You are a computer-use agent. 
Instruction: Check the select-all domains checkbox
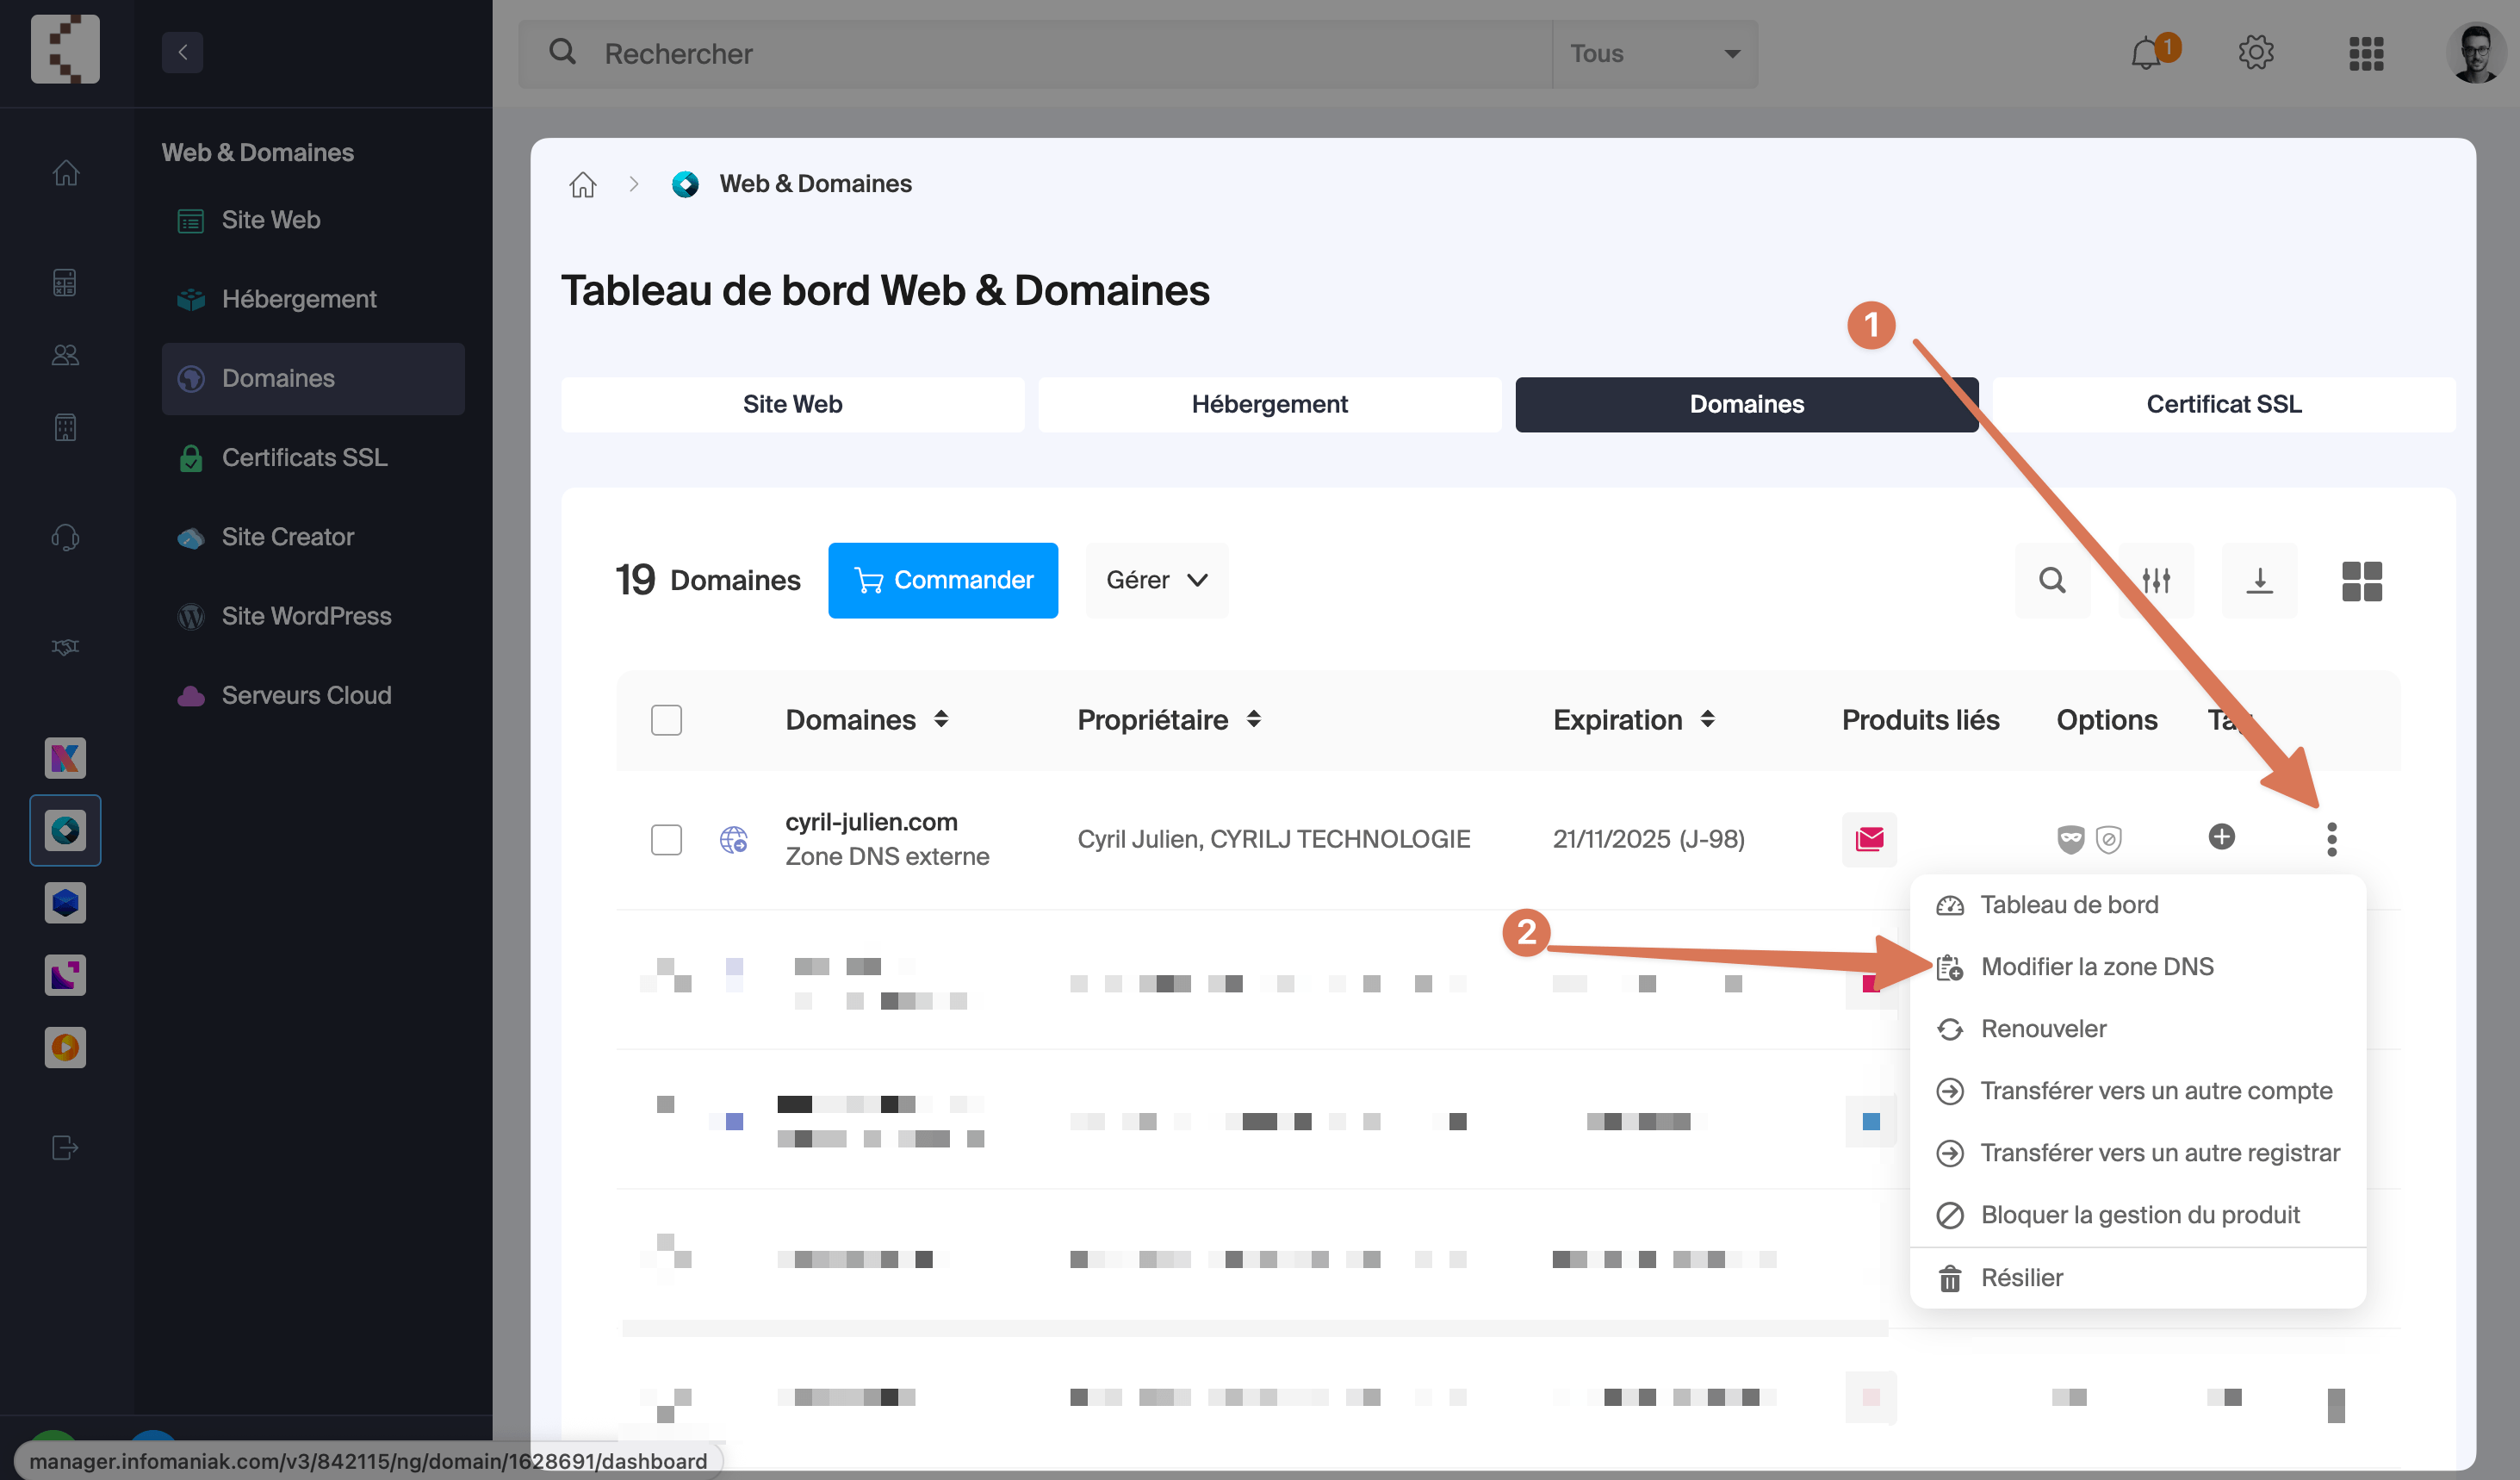coord(666,719)
